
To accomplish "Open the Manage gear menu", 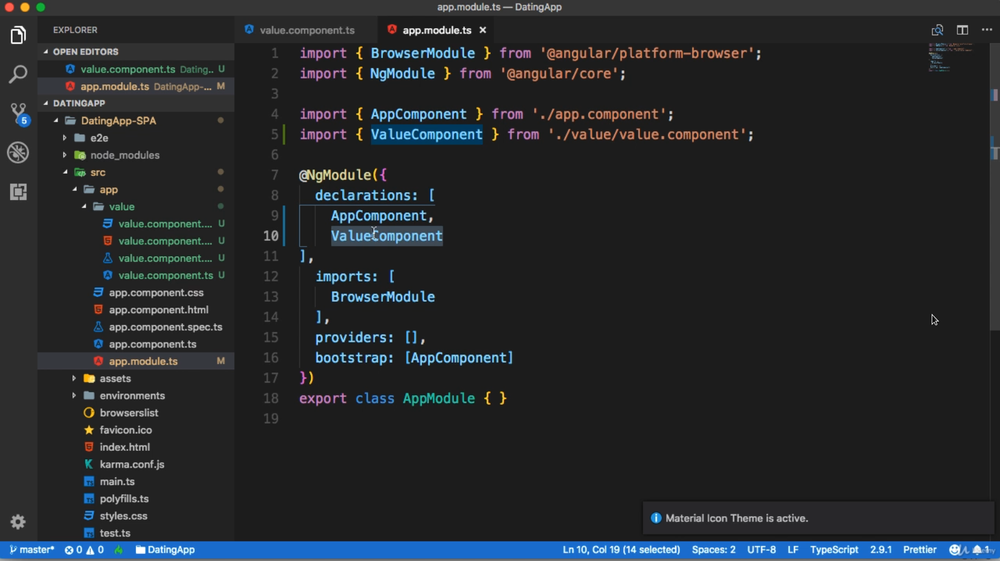I will [x=18, y=522].
